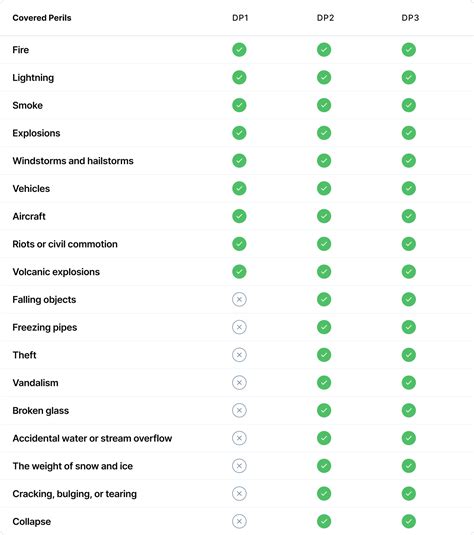Click DP1 X icon in Collapse row
474x535 pixels.
click(x=239, y=521)
